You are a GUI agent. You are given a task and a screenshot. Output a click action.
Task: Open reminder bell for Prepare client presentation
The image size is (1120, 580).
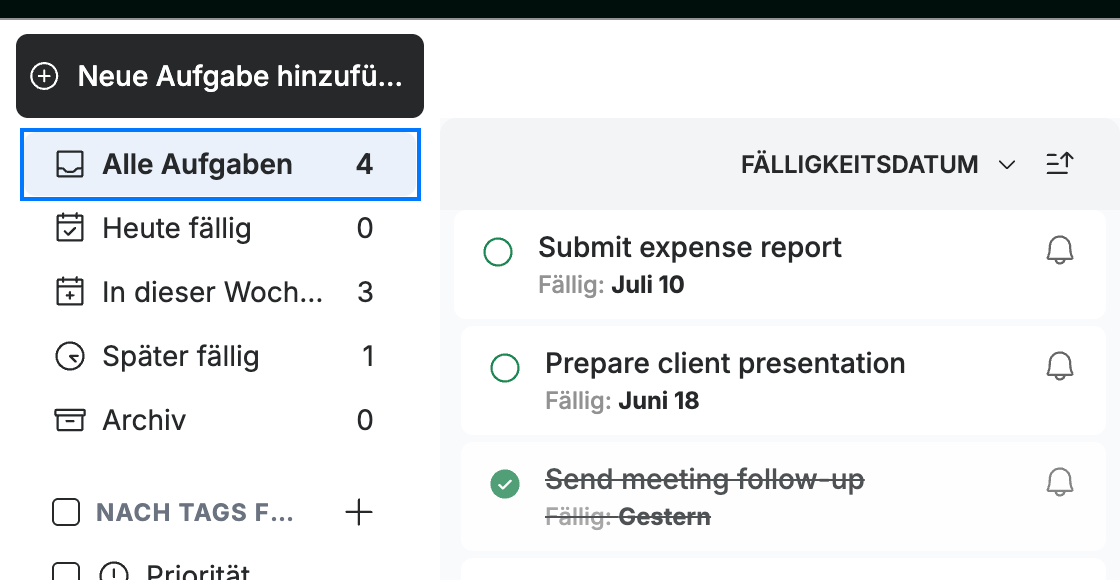[x=1060, y=366]
